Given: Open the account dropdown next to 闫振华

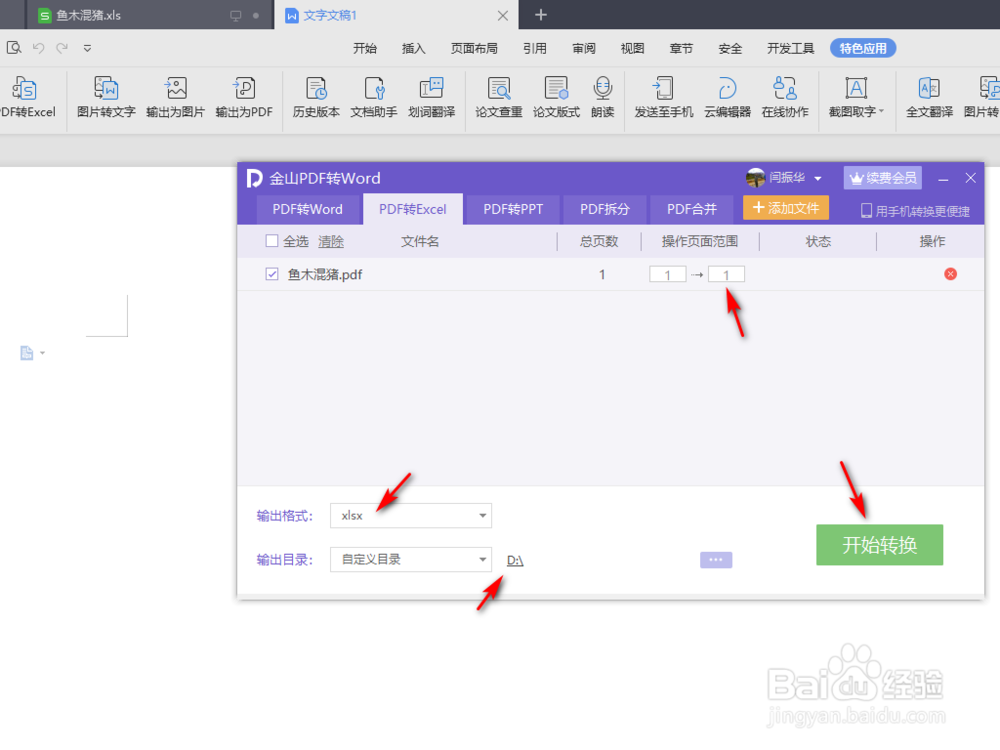Looking at the screenshot, I should (x=818, y=179).
